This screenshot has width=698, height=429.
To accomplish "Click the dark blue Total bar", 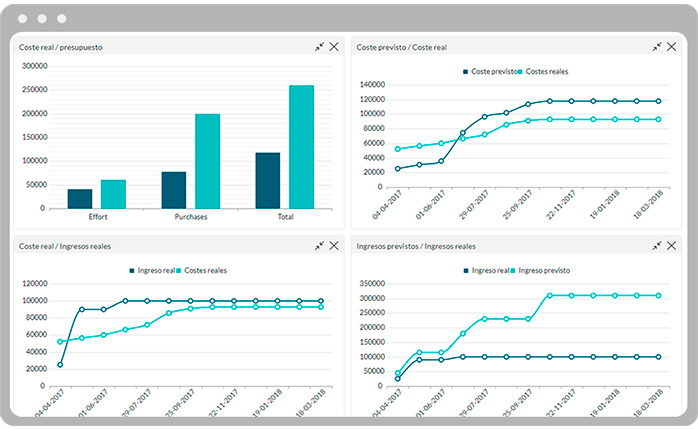I will click(267, 181).
